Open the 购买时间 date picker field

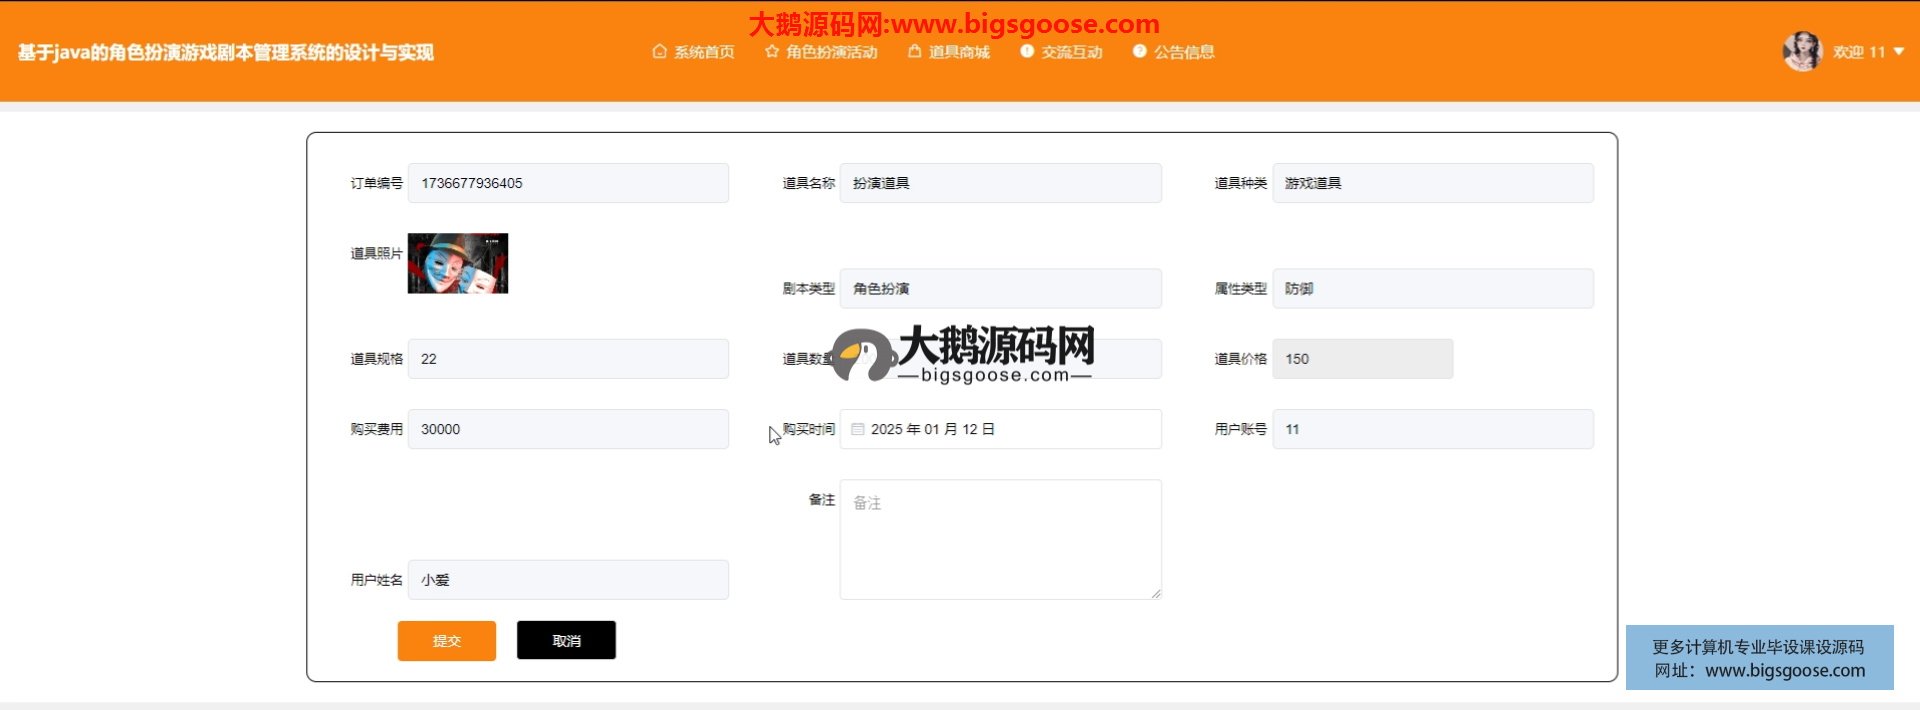click(1000, 429)
